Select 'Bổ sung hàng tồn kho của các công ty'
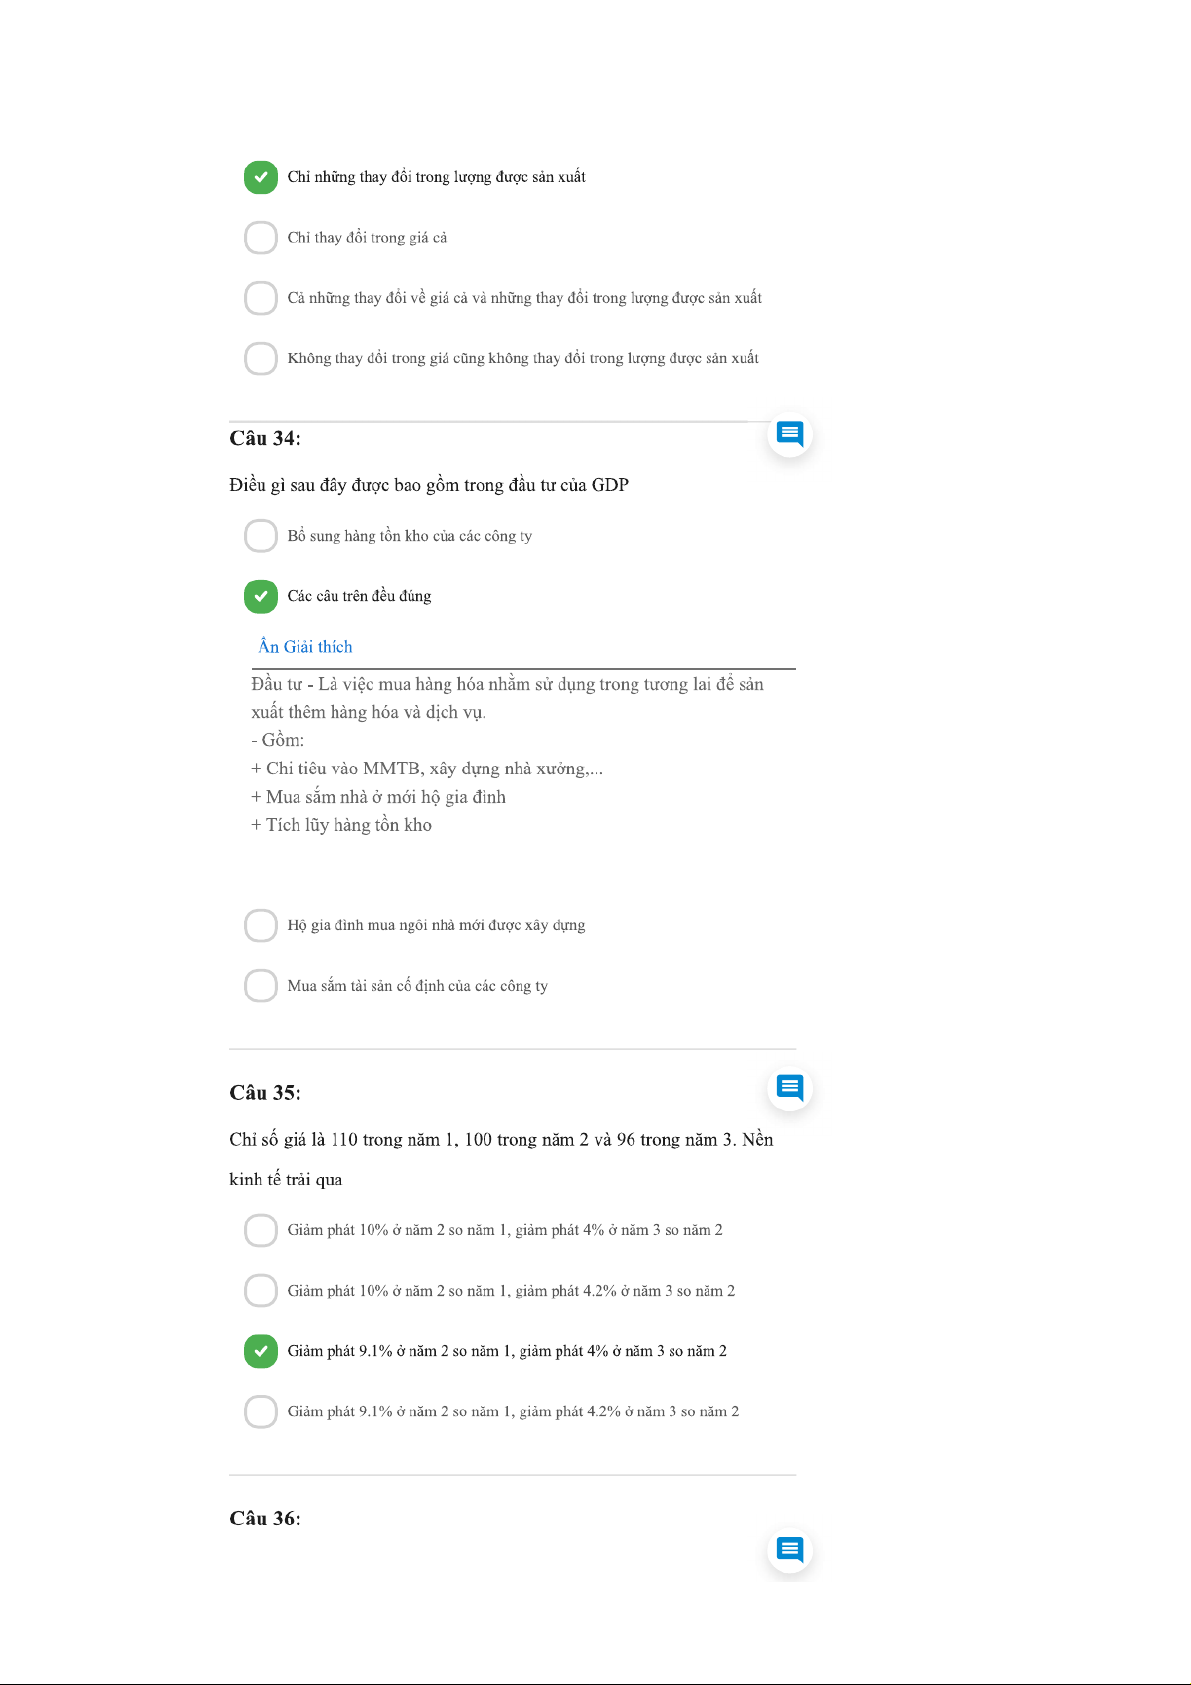1191x1685 pixels. [x=261, y=536]
